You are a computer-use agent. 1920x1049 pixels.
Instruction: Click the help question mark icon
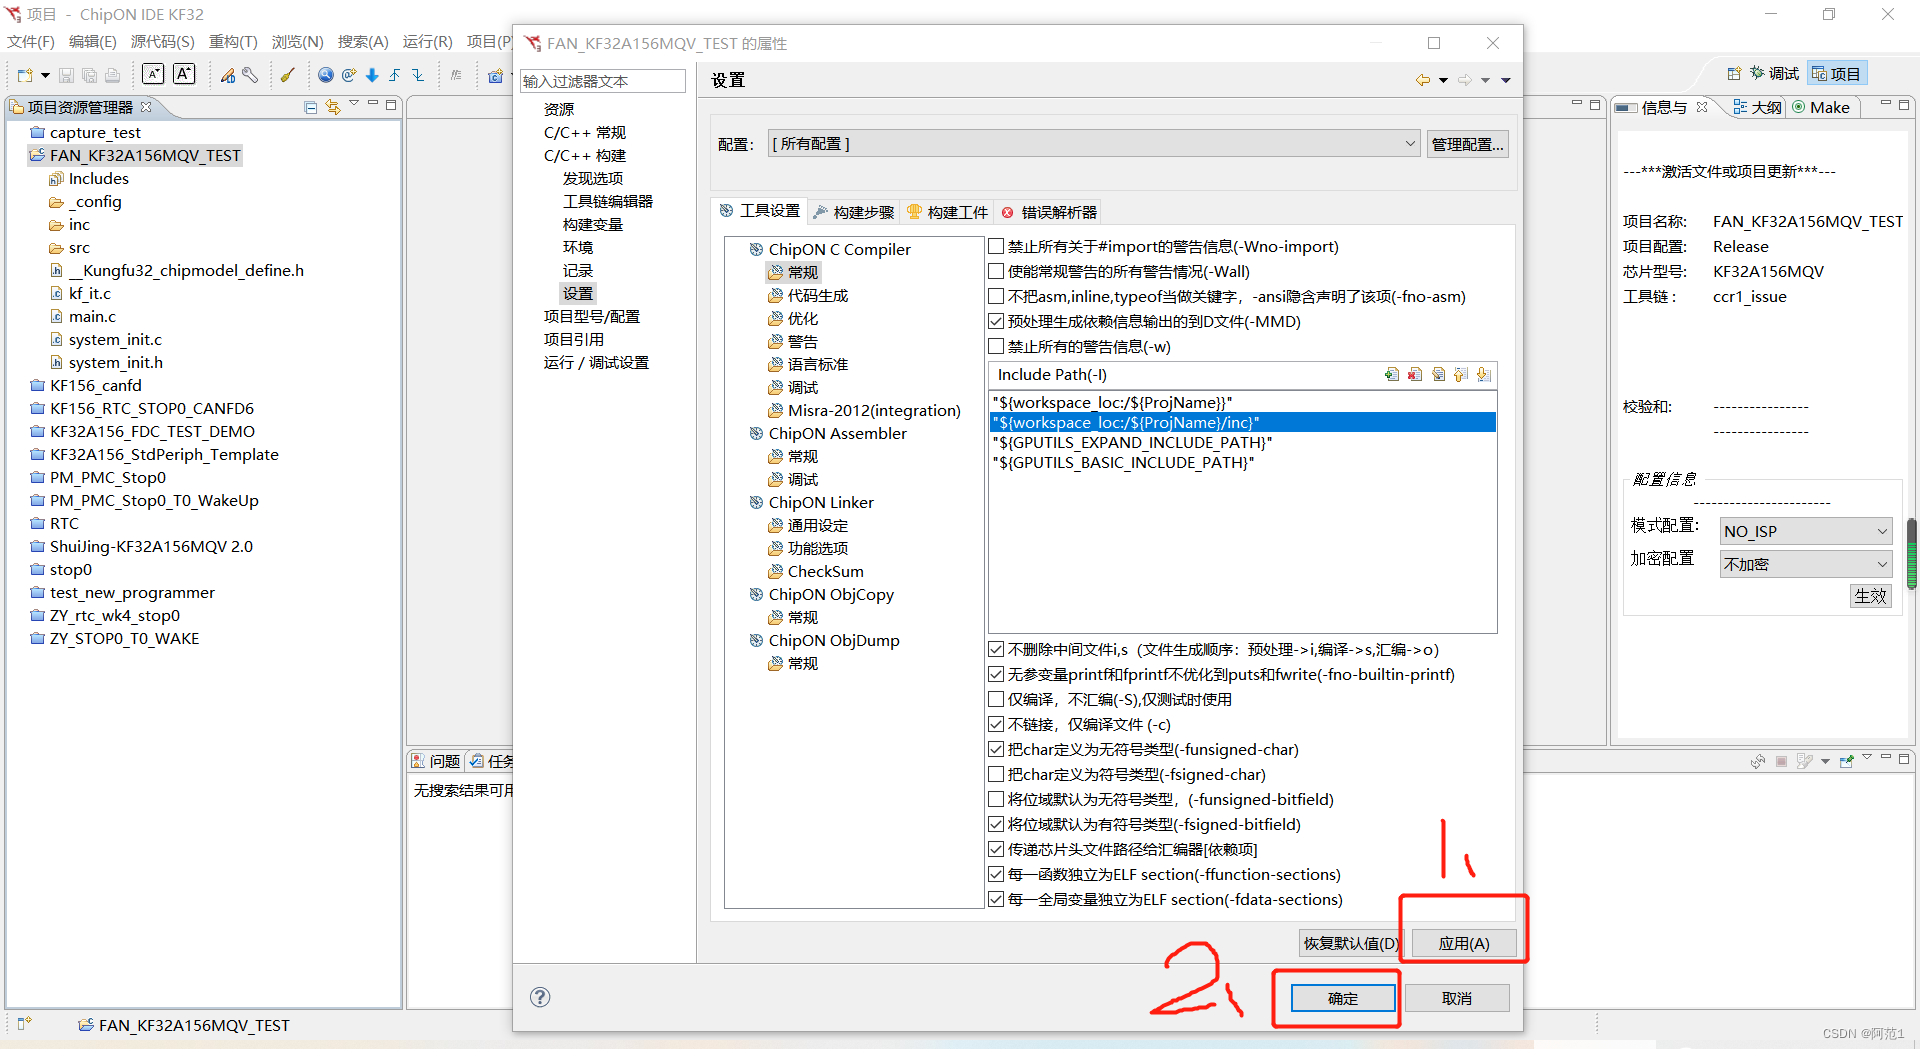coord(540,997)
